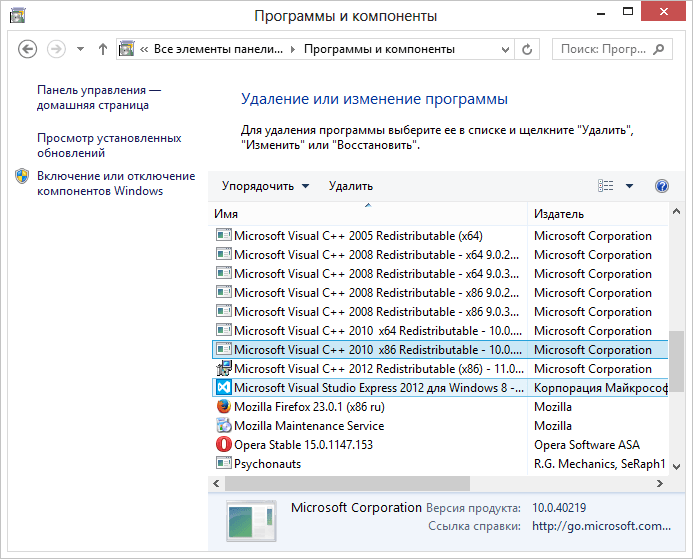Open help with the question mark icon

click(662, 186)
